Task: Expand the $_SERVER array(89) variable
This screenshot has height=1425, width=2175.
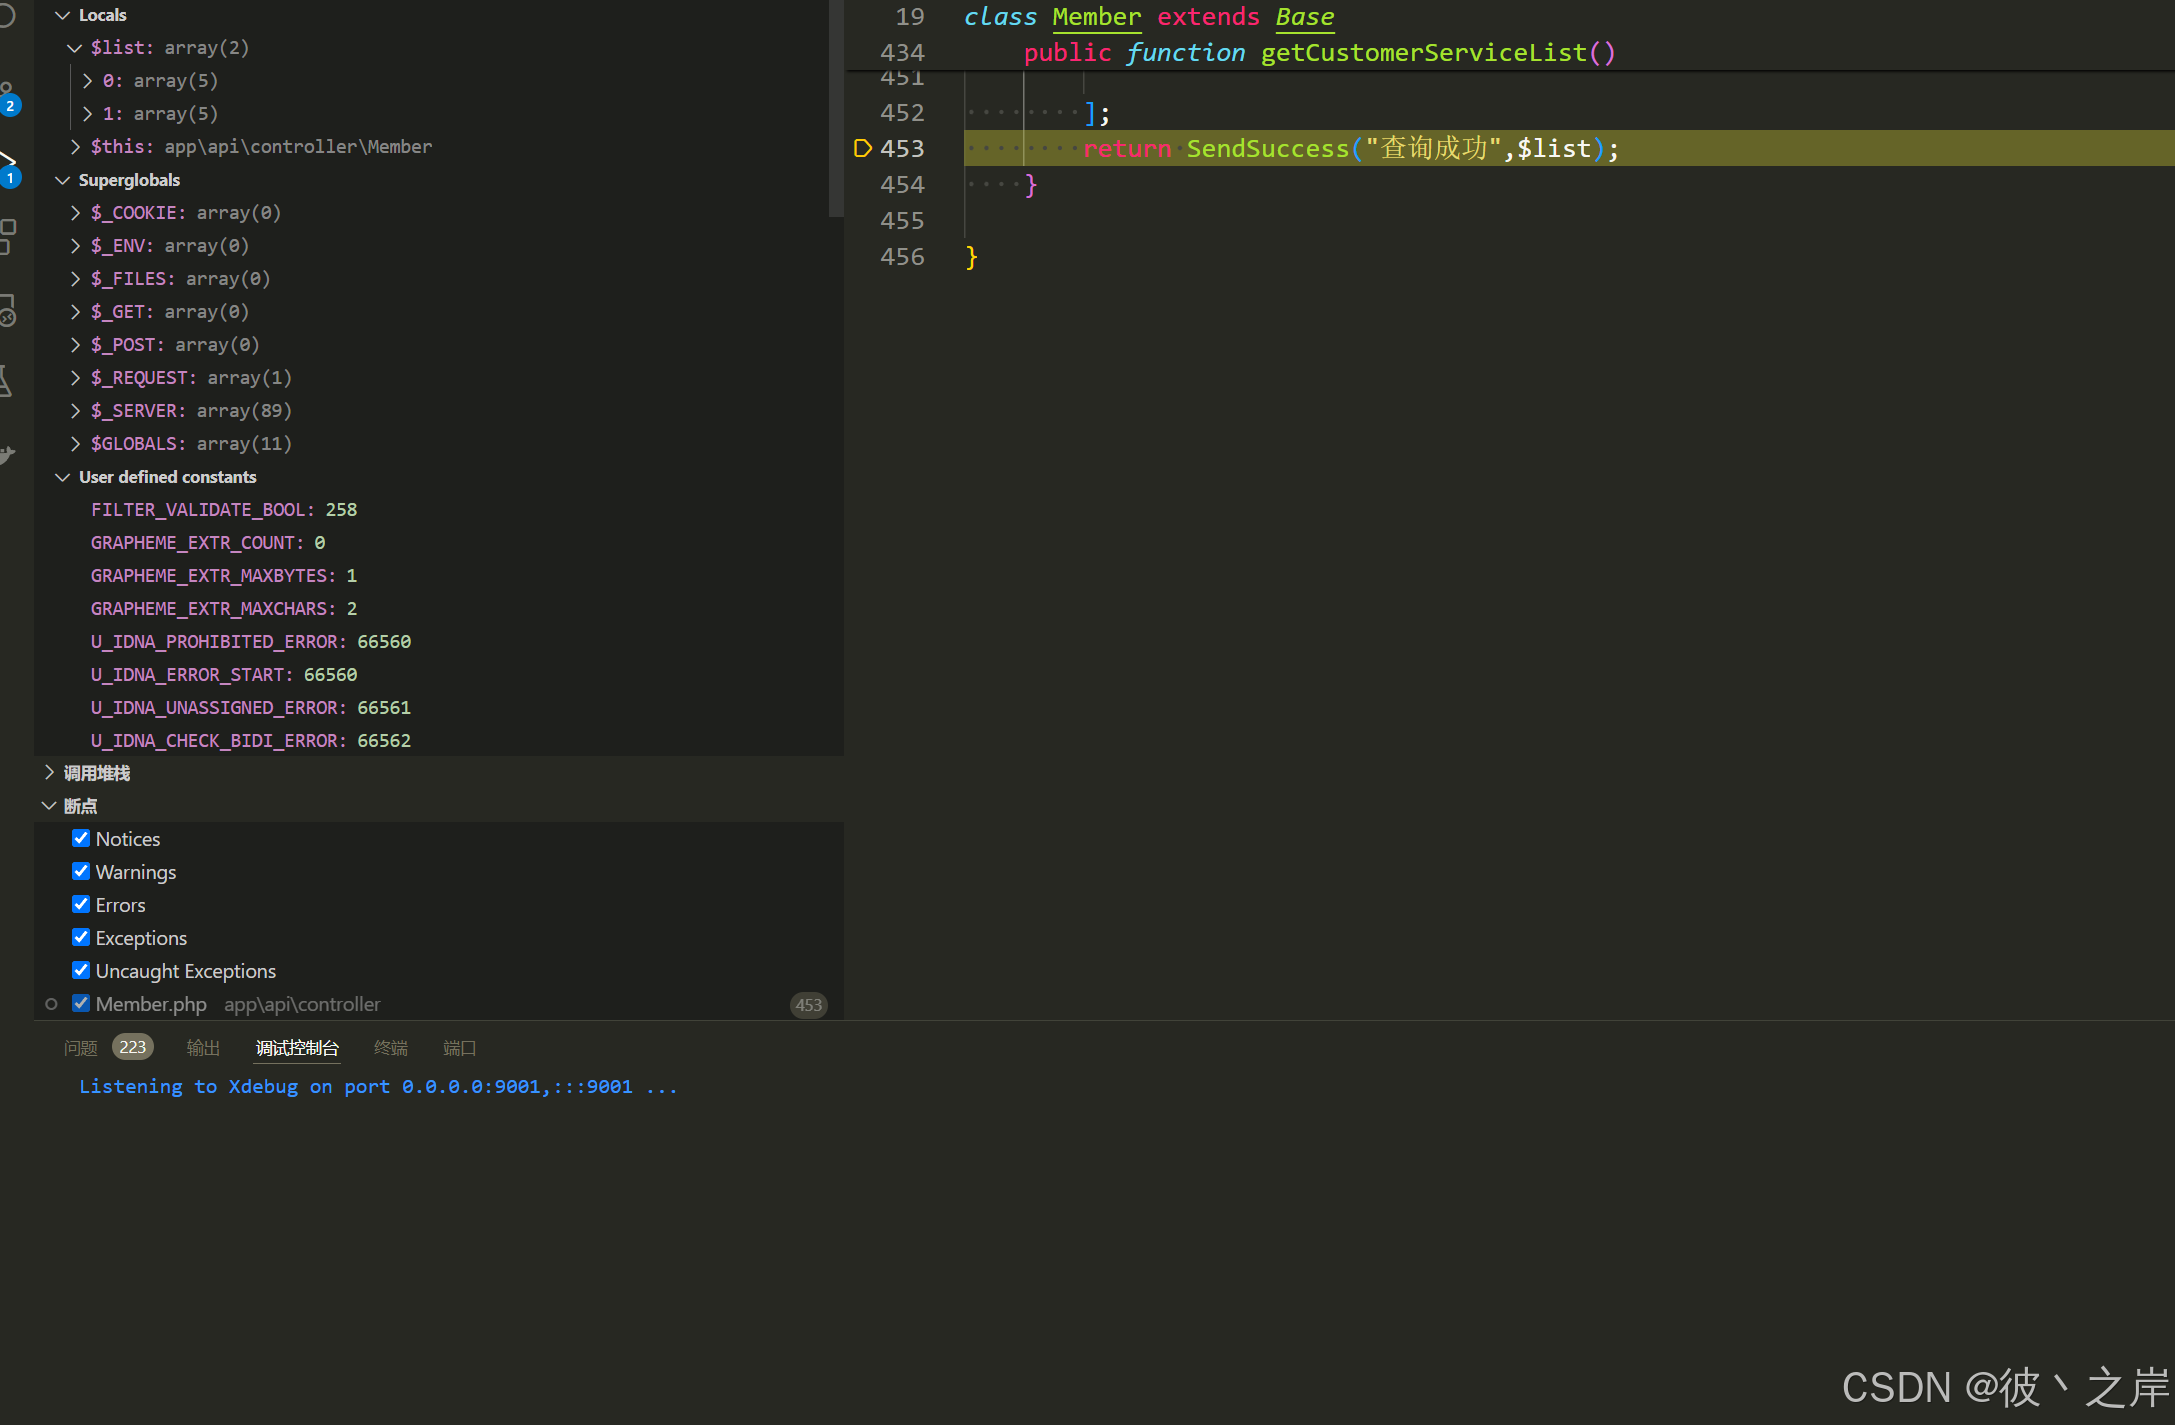Action: (x=75, y=411)
